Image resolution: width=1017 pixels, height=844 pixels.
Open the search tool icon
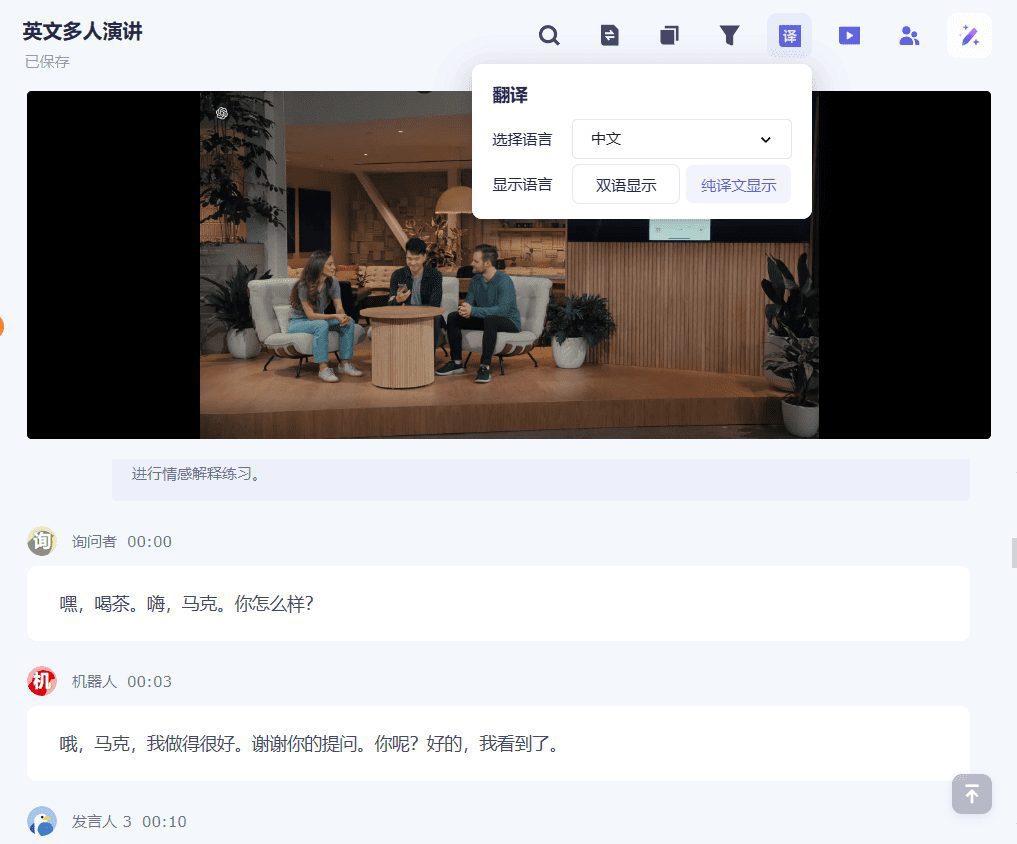pos(549,35)
